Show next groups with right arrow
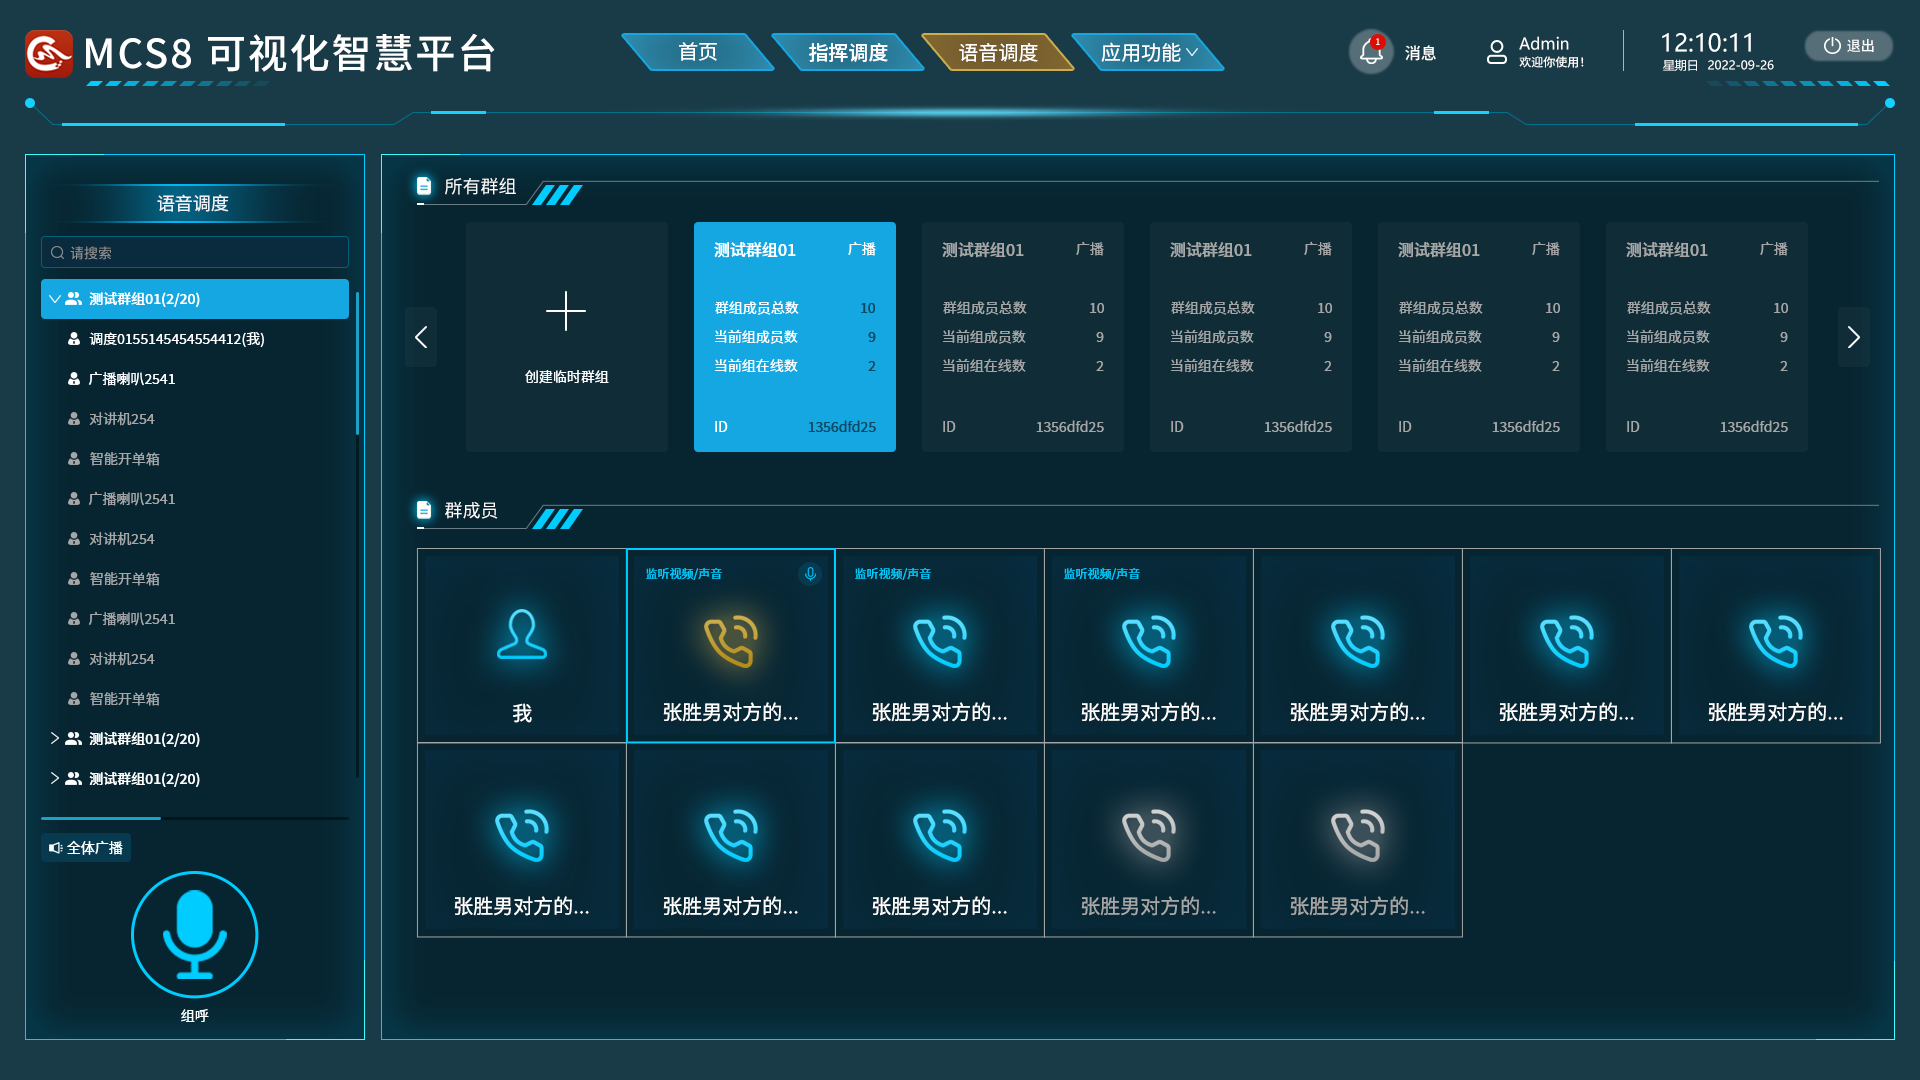Screen dimensions: 1920x1080 click(1854, 337)
